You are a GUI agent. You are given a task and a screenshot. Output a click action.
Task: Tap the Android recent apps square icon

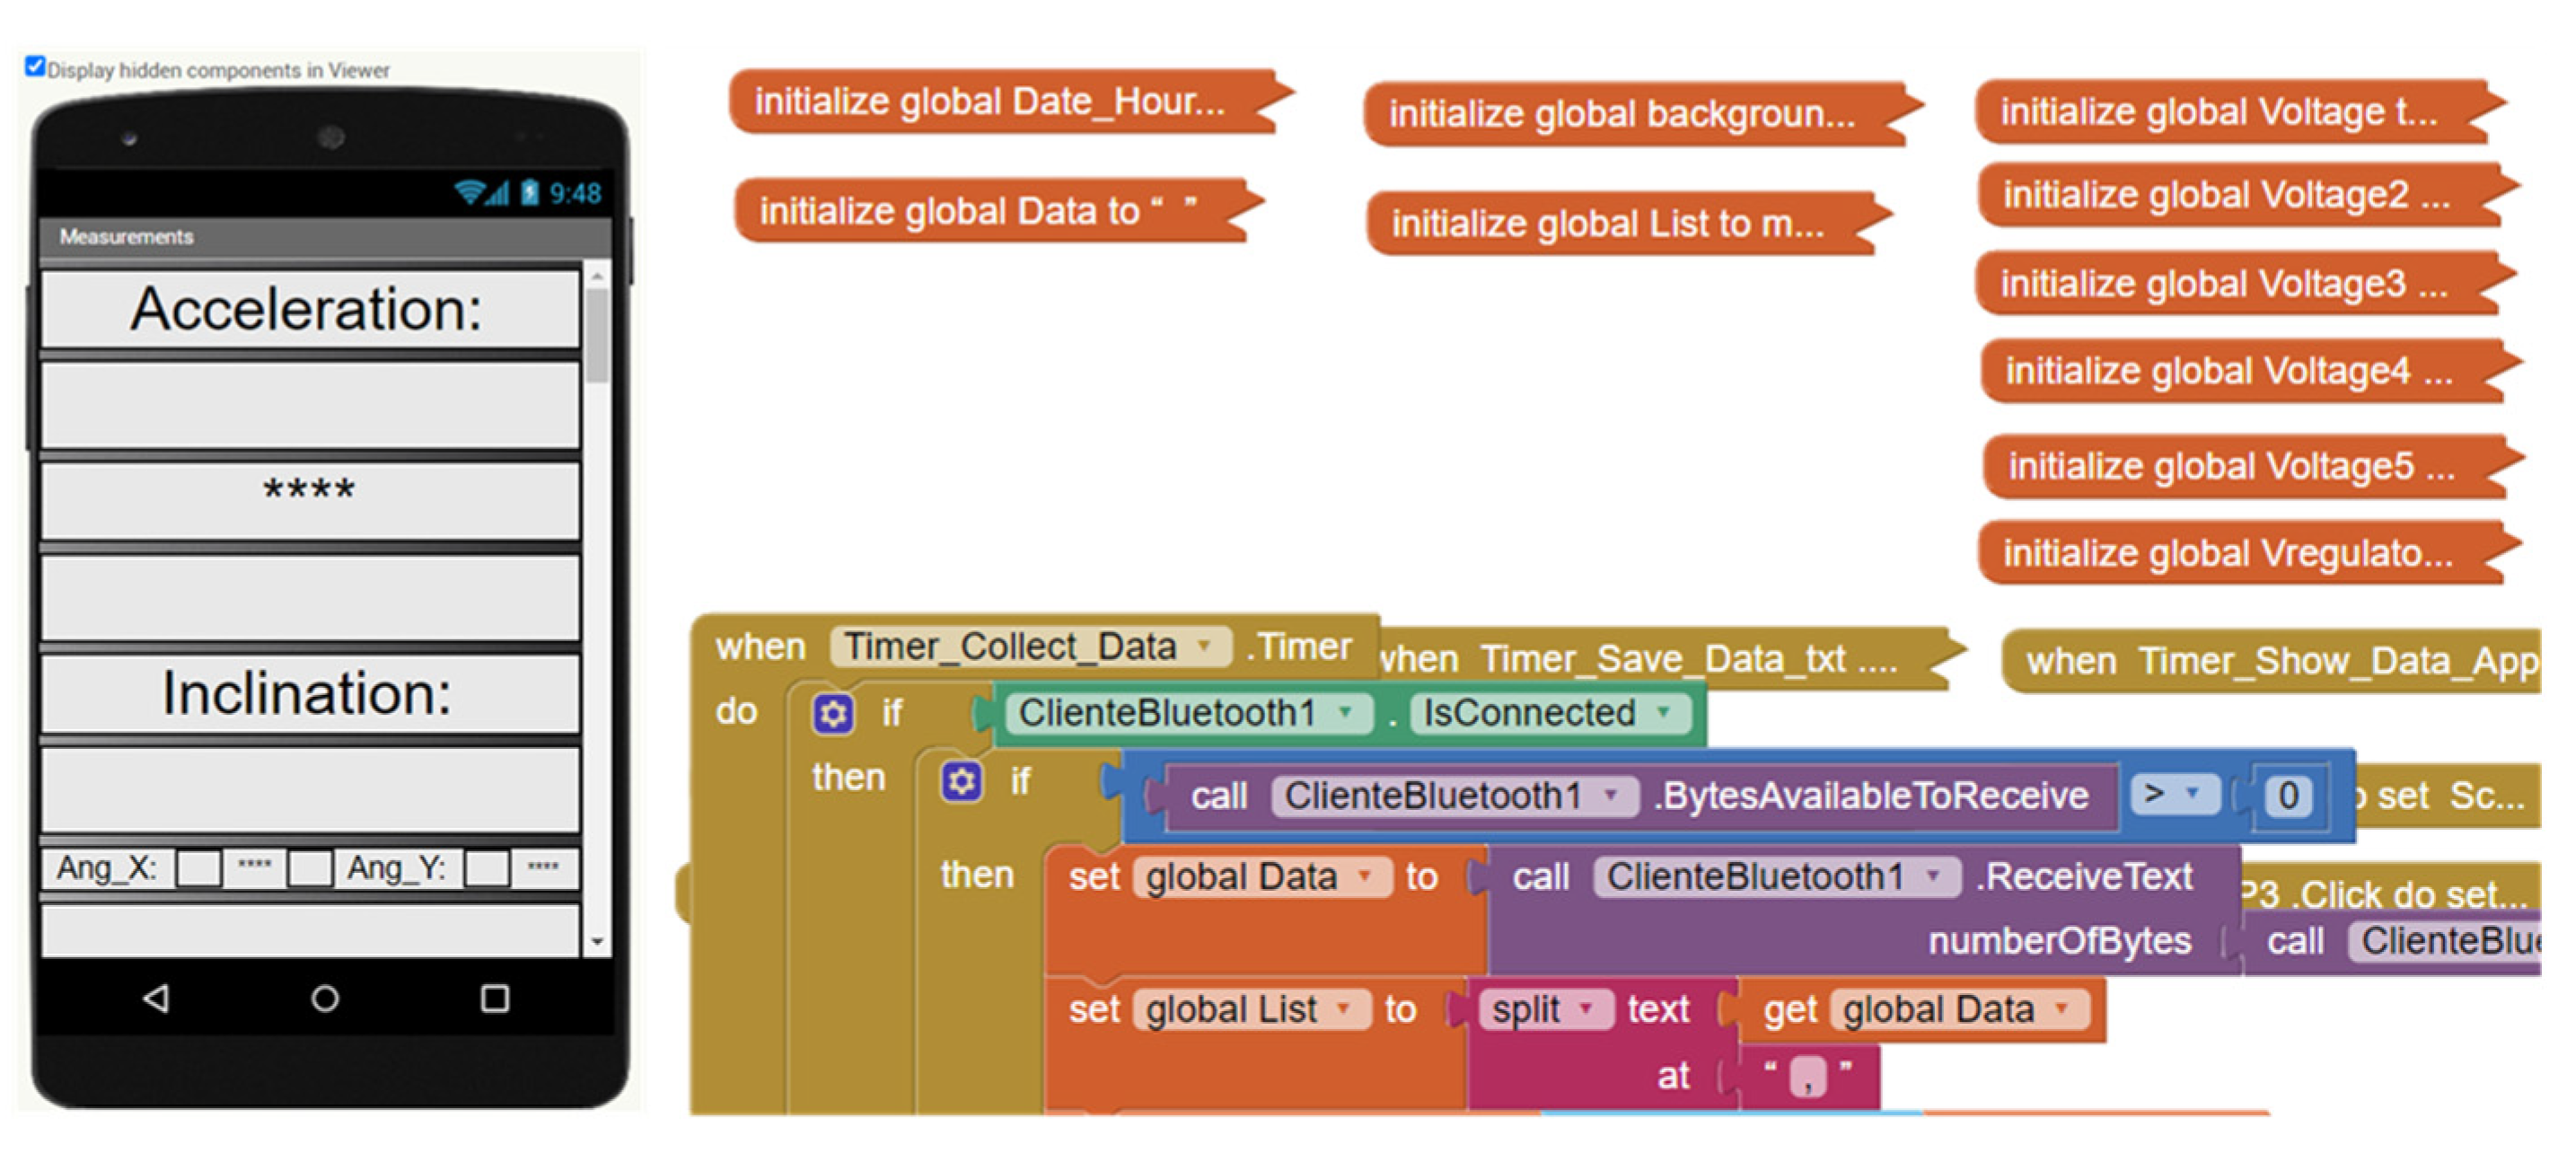pos(494,998)
